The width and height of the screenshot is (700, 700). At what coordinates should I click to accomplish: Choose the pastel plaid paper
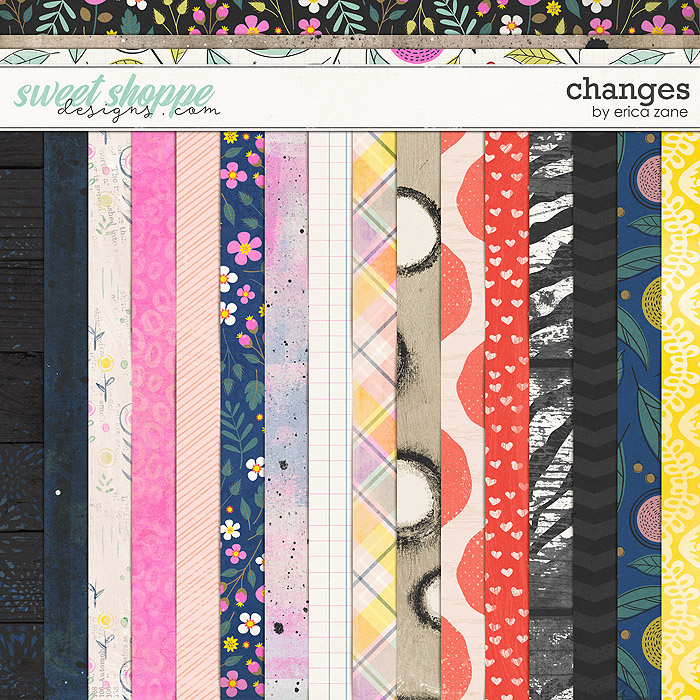375,416
